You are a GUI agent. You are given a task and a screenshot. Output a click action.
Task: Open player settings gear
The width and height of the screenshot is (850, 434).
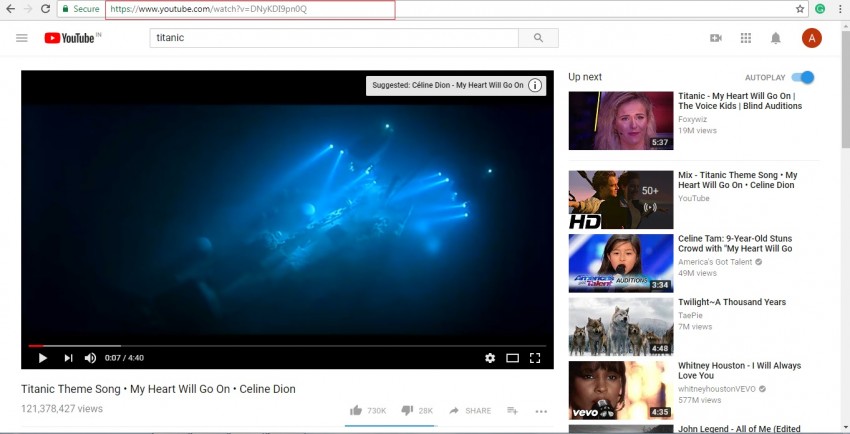(490, 358)
